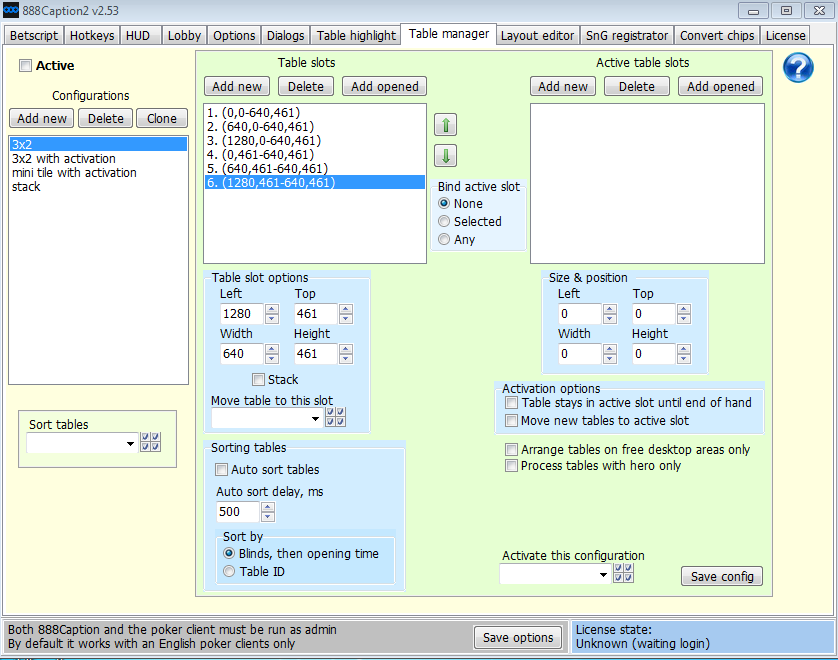Click Add opened under Table slots
The width and height of the screenshot is (838, 660).
(384, 86)
